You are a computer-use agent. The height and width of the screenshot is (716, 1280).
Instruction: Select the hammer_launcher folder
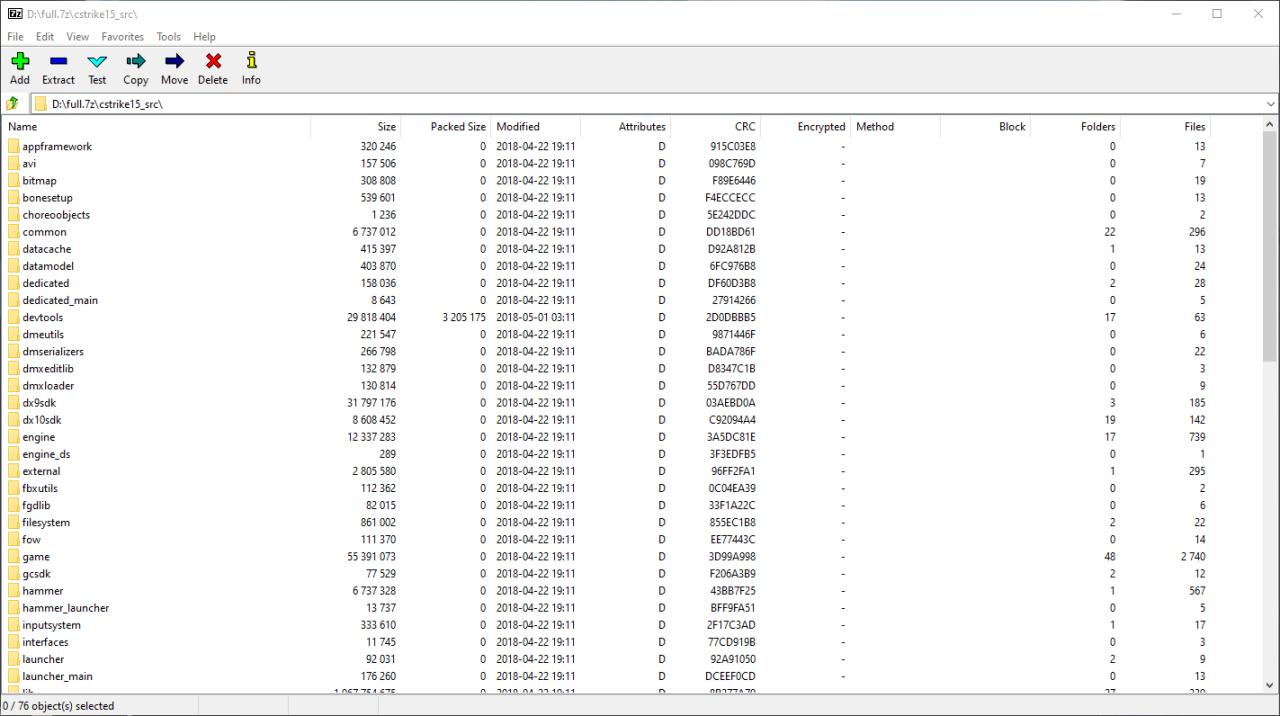coord(66,608)
